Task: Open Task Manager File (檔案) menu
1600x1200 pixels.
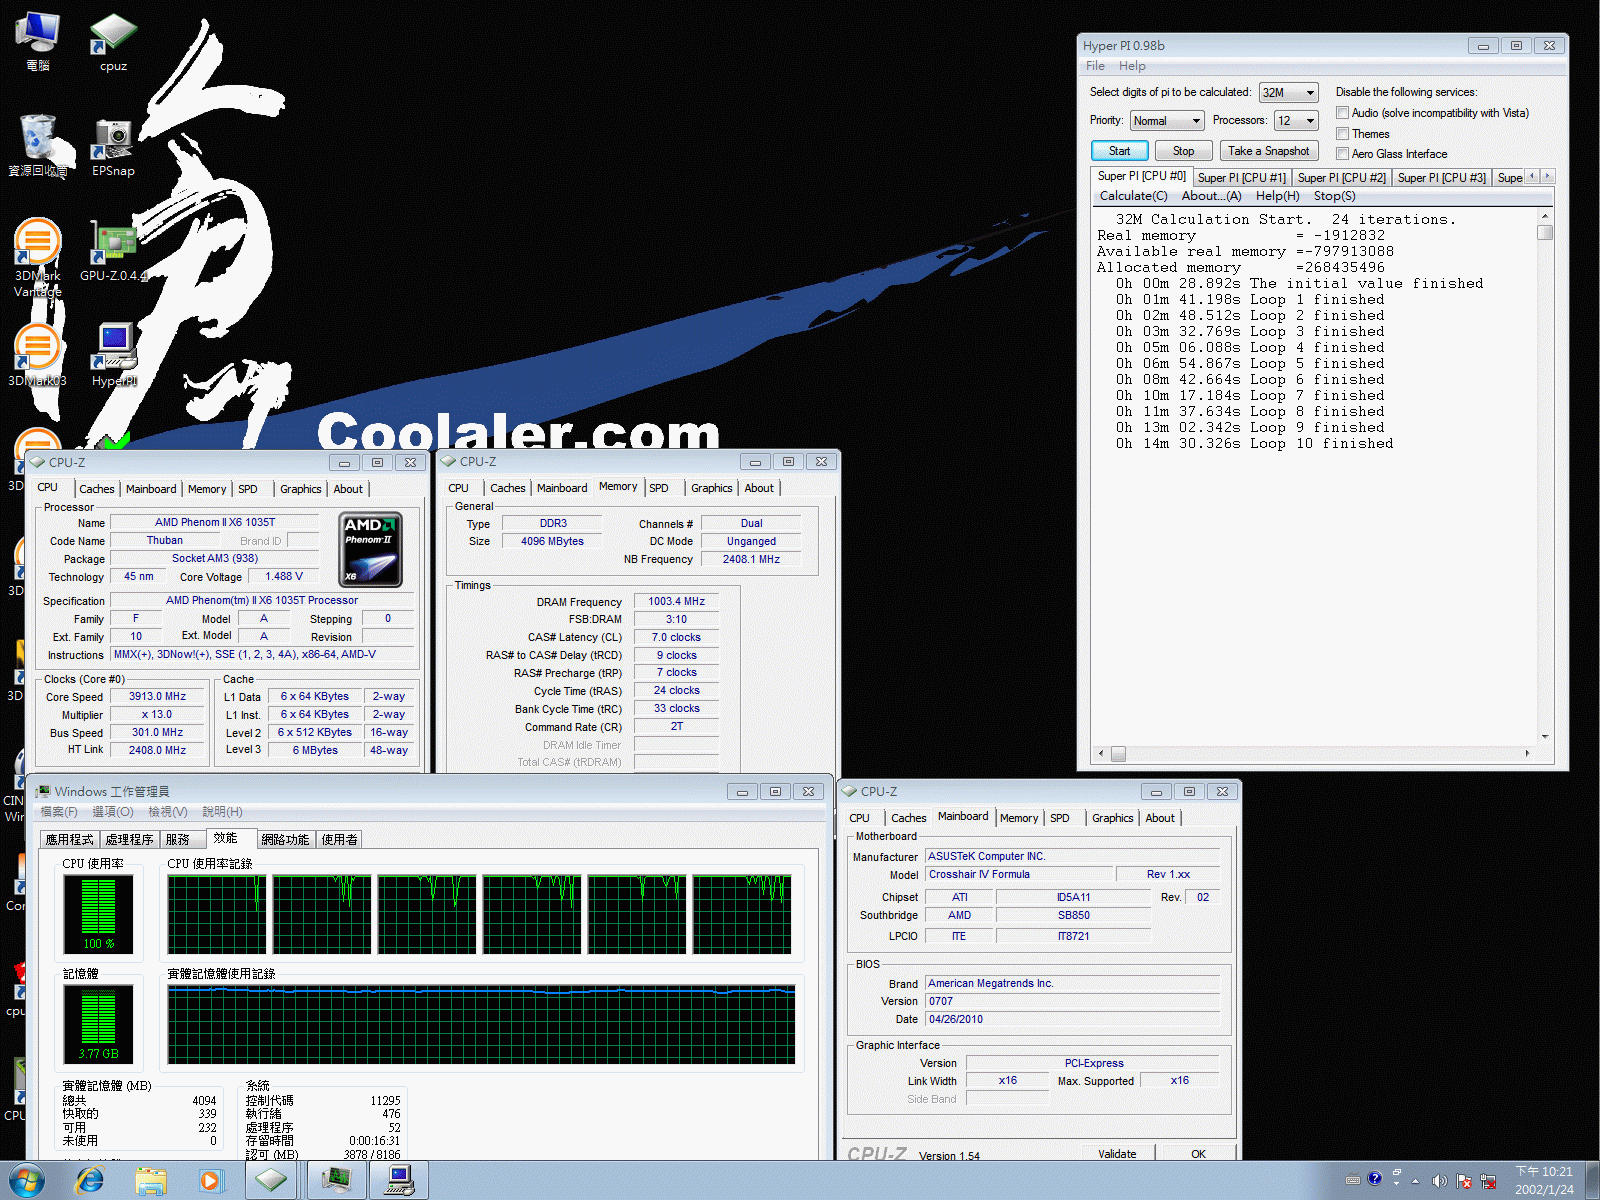Action: coord(59,812)
